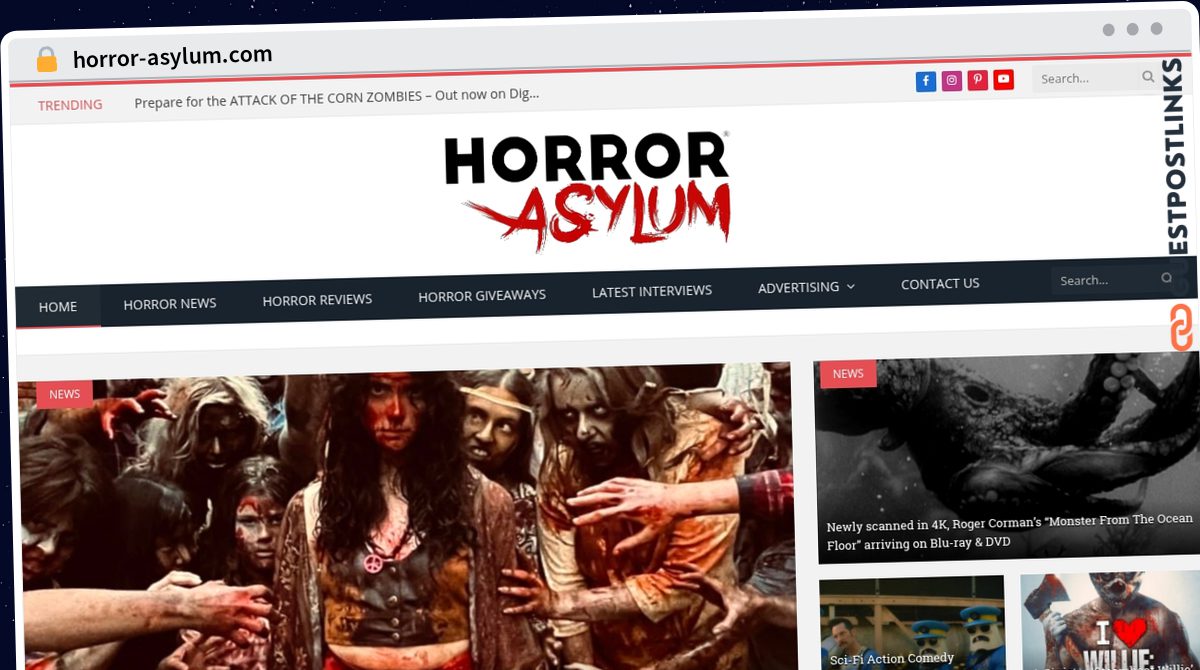This screenshot has width=1200, height=670.
Task: Open the Latest Interviews menu item
Action: pos(652,291)
